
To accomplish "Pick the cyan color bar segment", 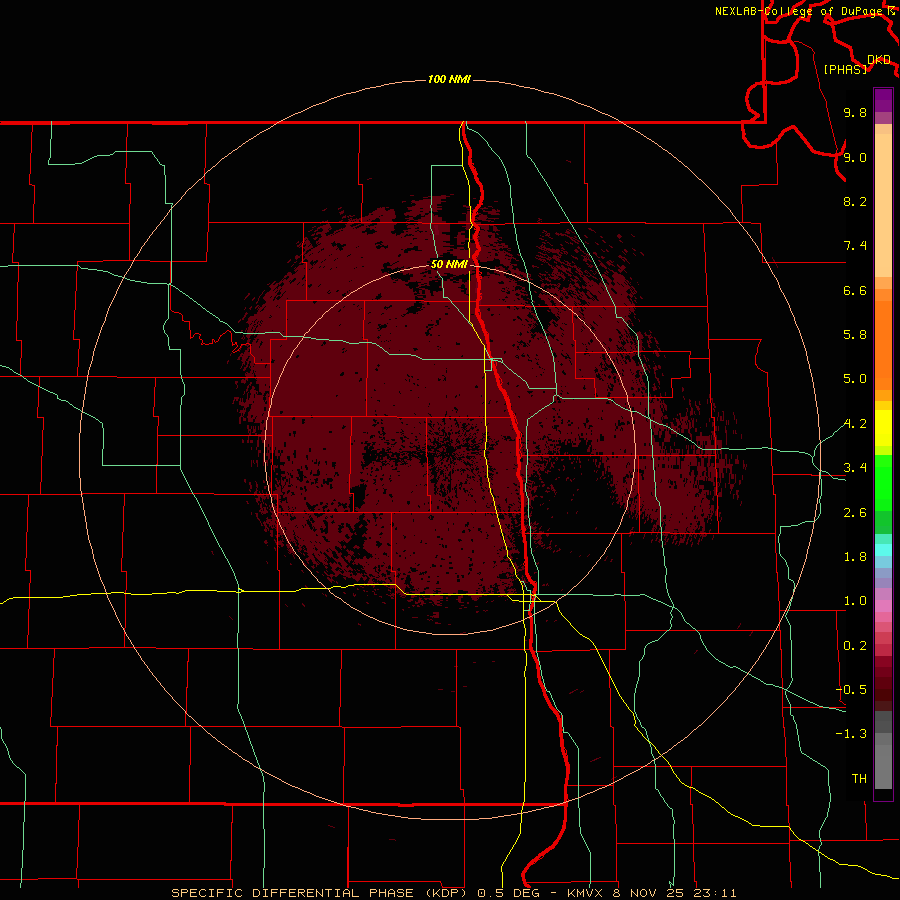I will coord(883,549).
